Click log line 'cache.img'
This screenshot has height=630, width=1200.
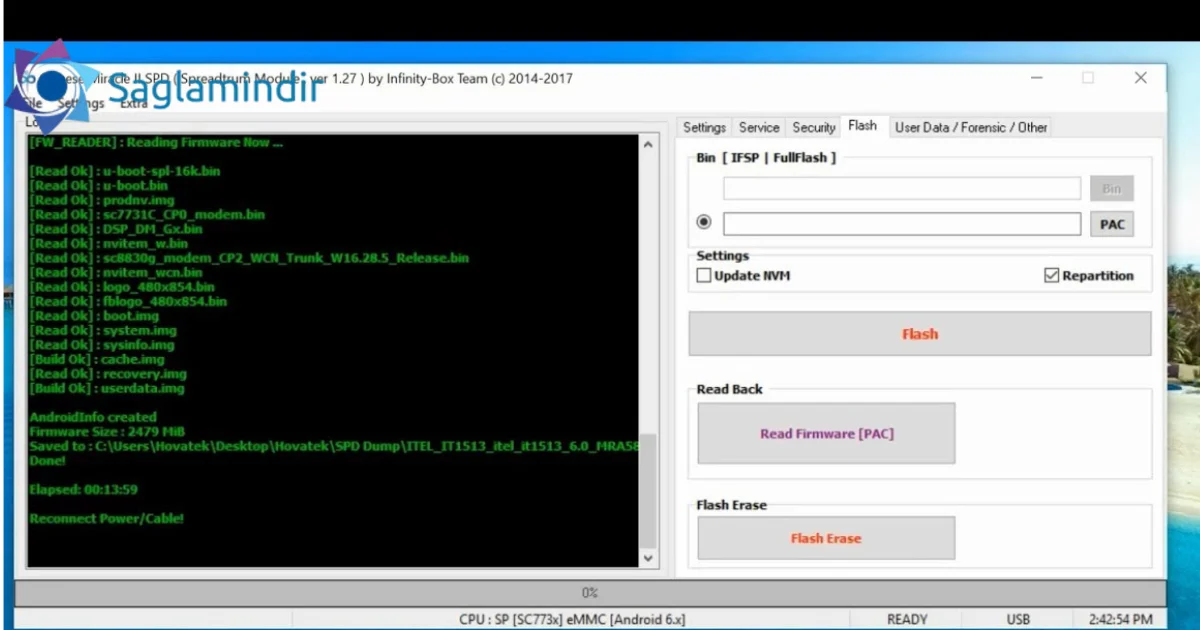click(x=97, y=359)
